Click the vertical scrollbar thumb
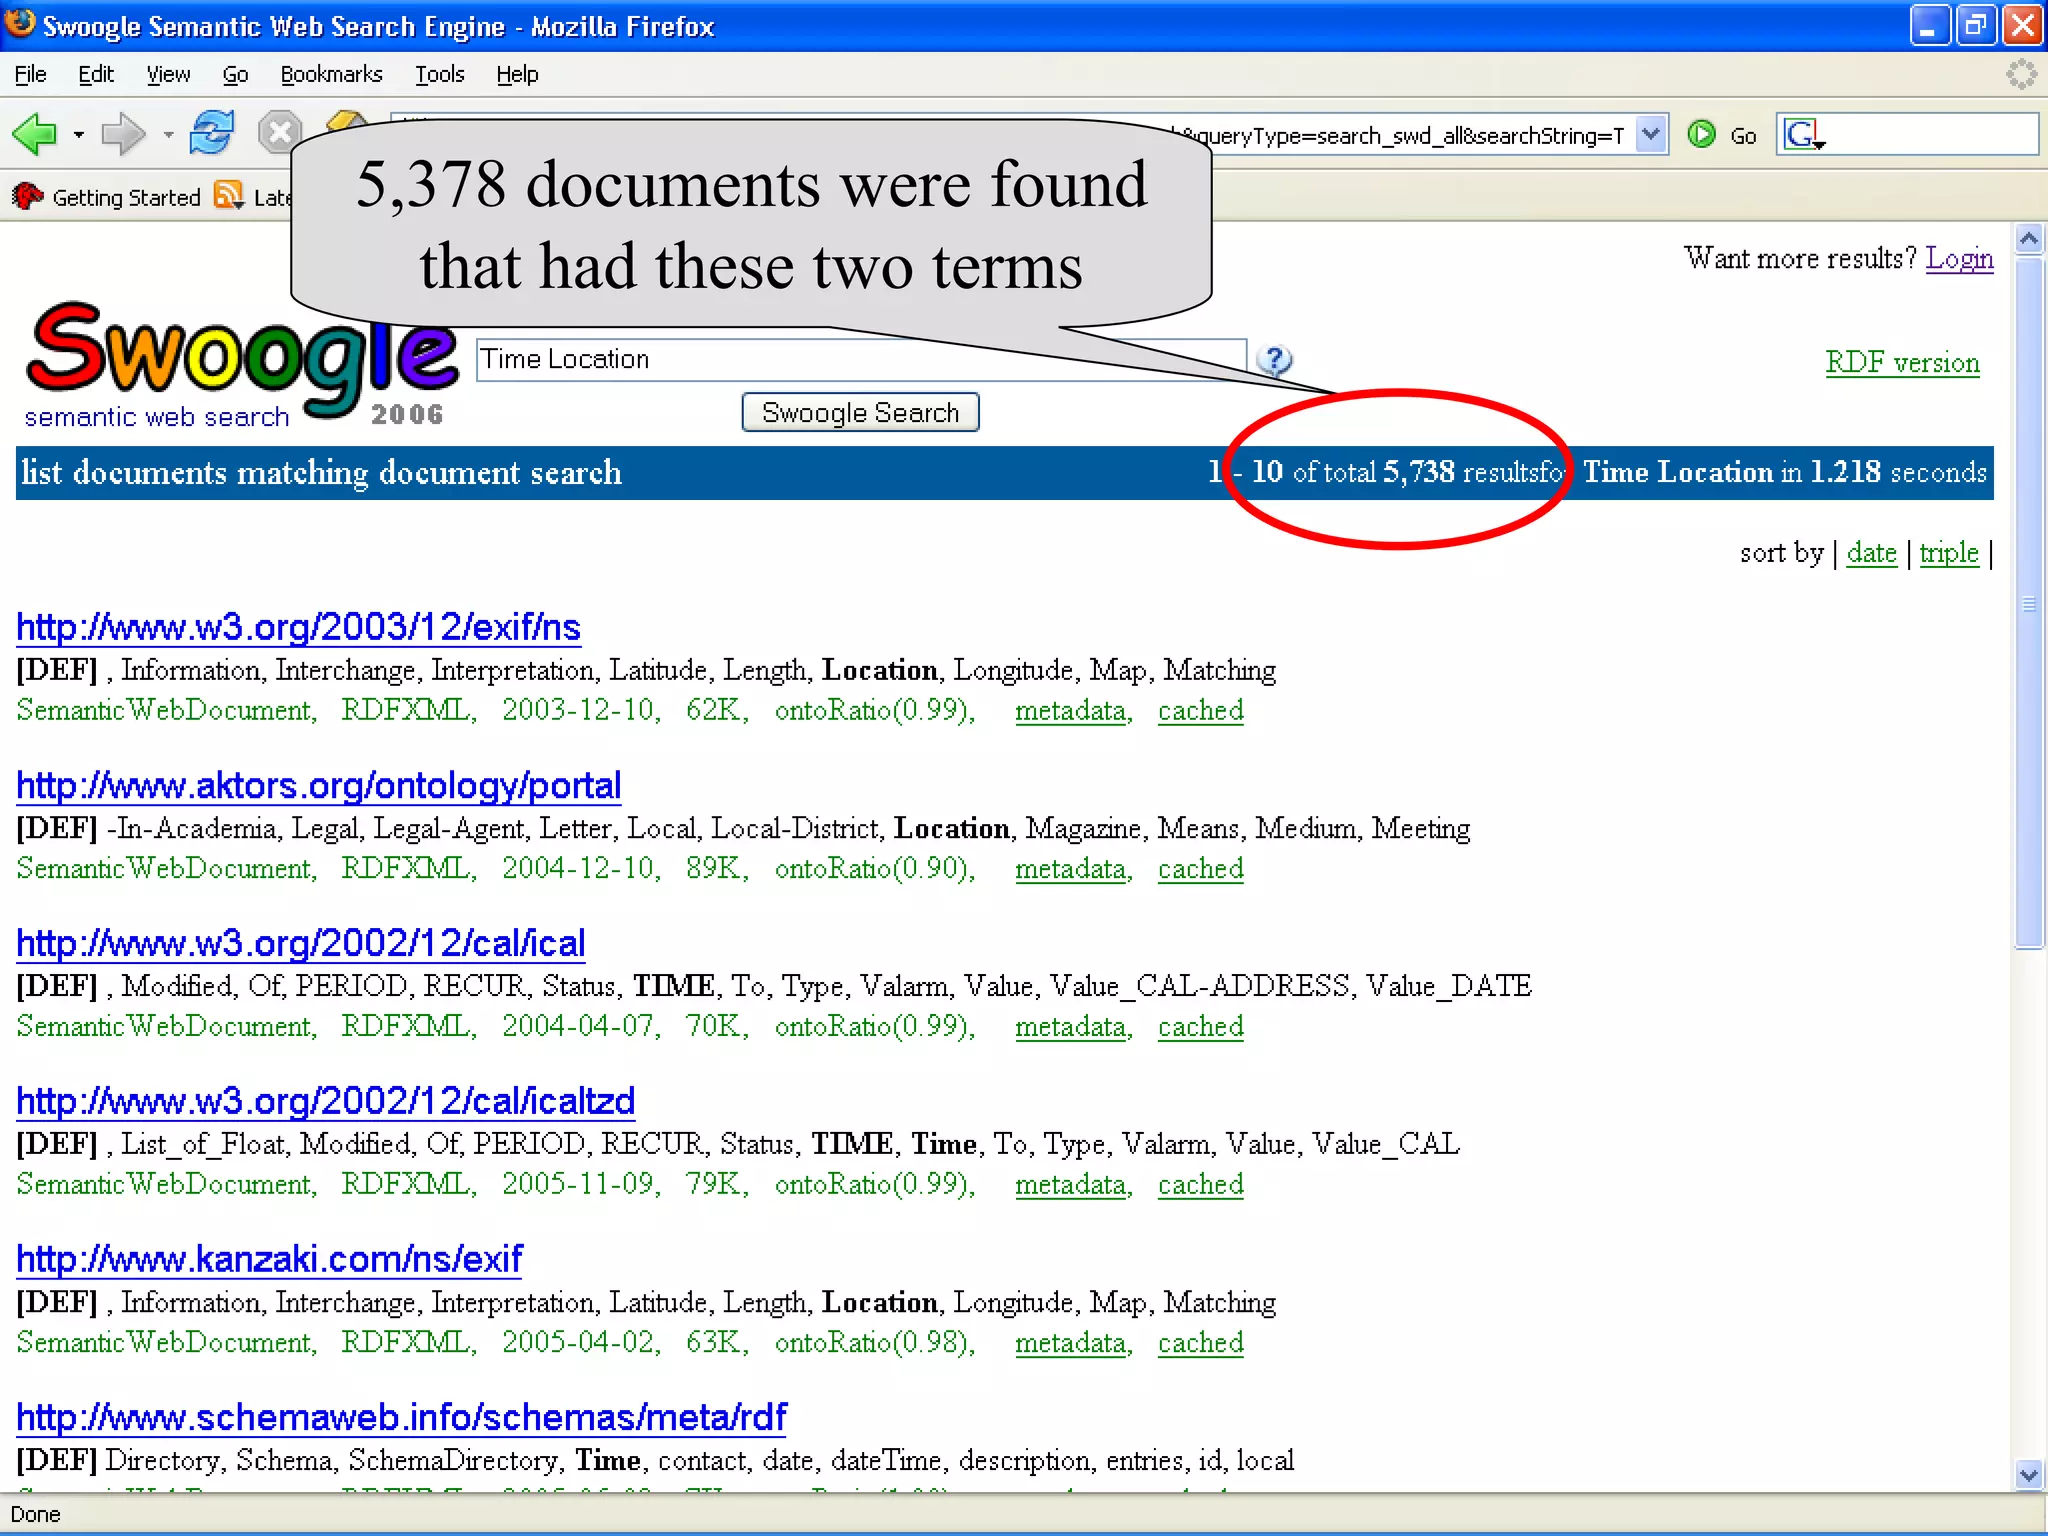2048x1536 pixels. coord(2029,604)
